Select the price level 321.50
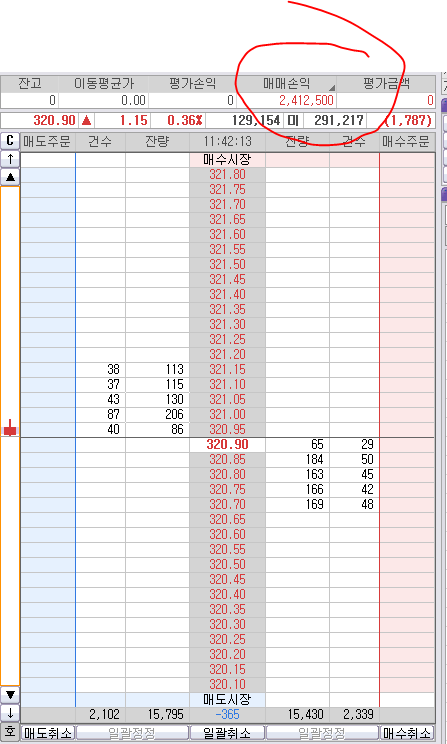447x744 pixels. 227,264
